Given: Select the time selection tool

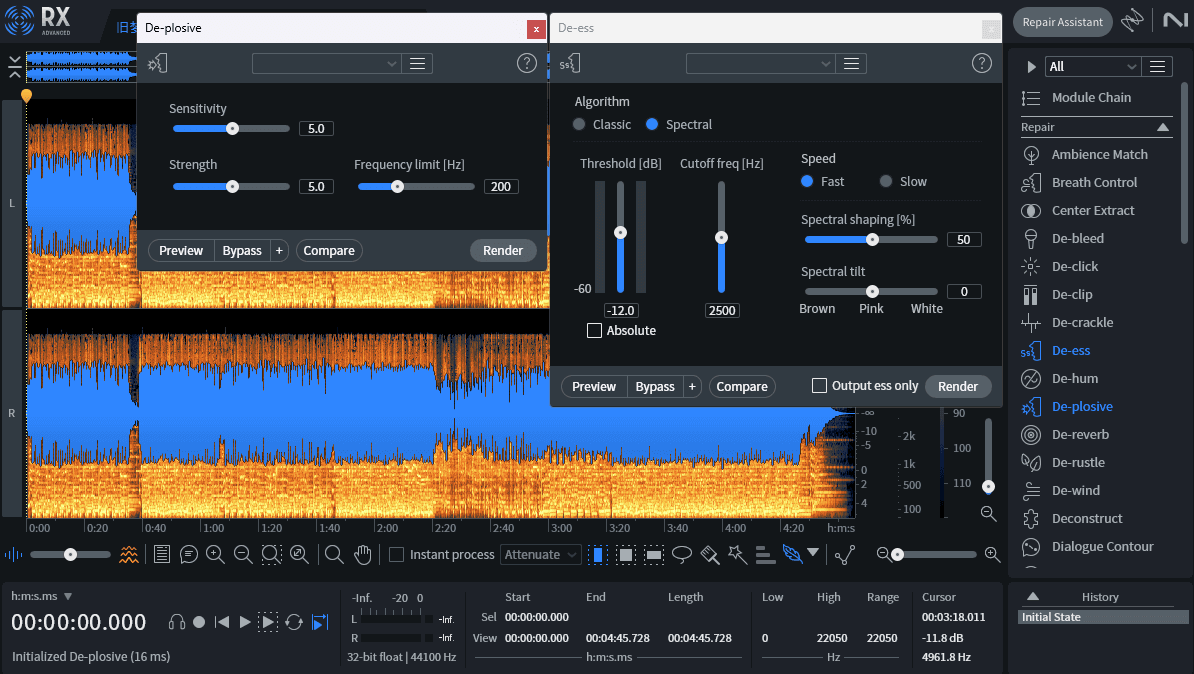Looking at the screenshot, I should (599, 554).
